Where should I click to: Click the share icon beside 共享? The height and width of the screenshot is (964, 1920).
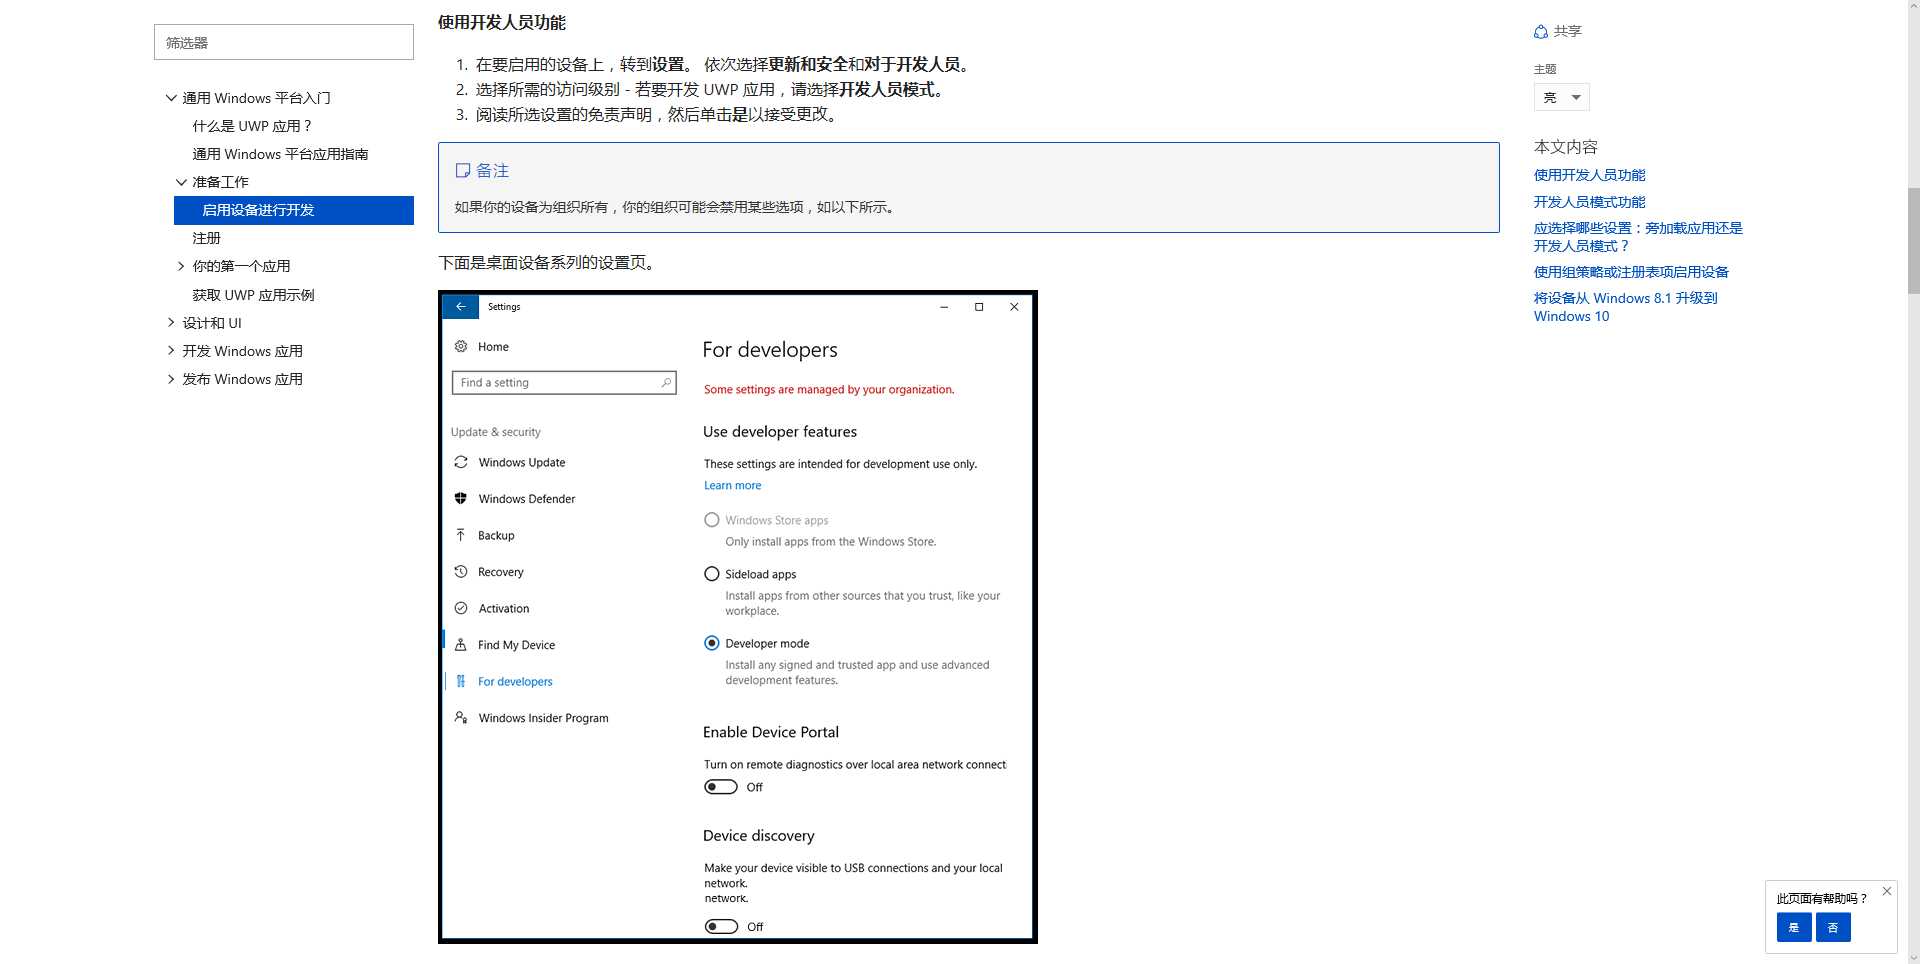tap(1541, 32)
